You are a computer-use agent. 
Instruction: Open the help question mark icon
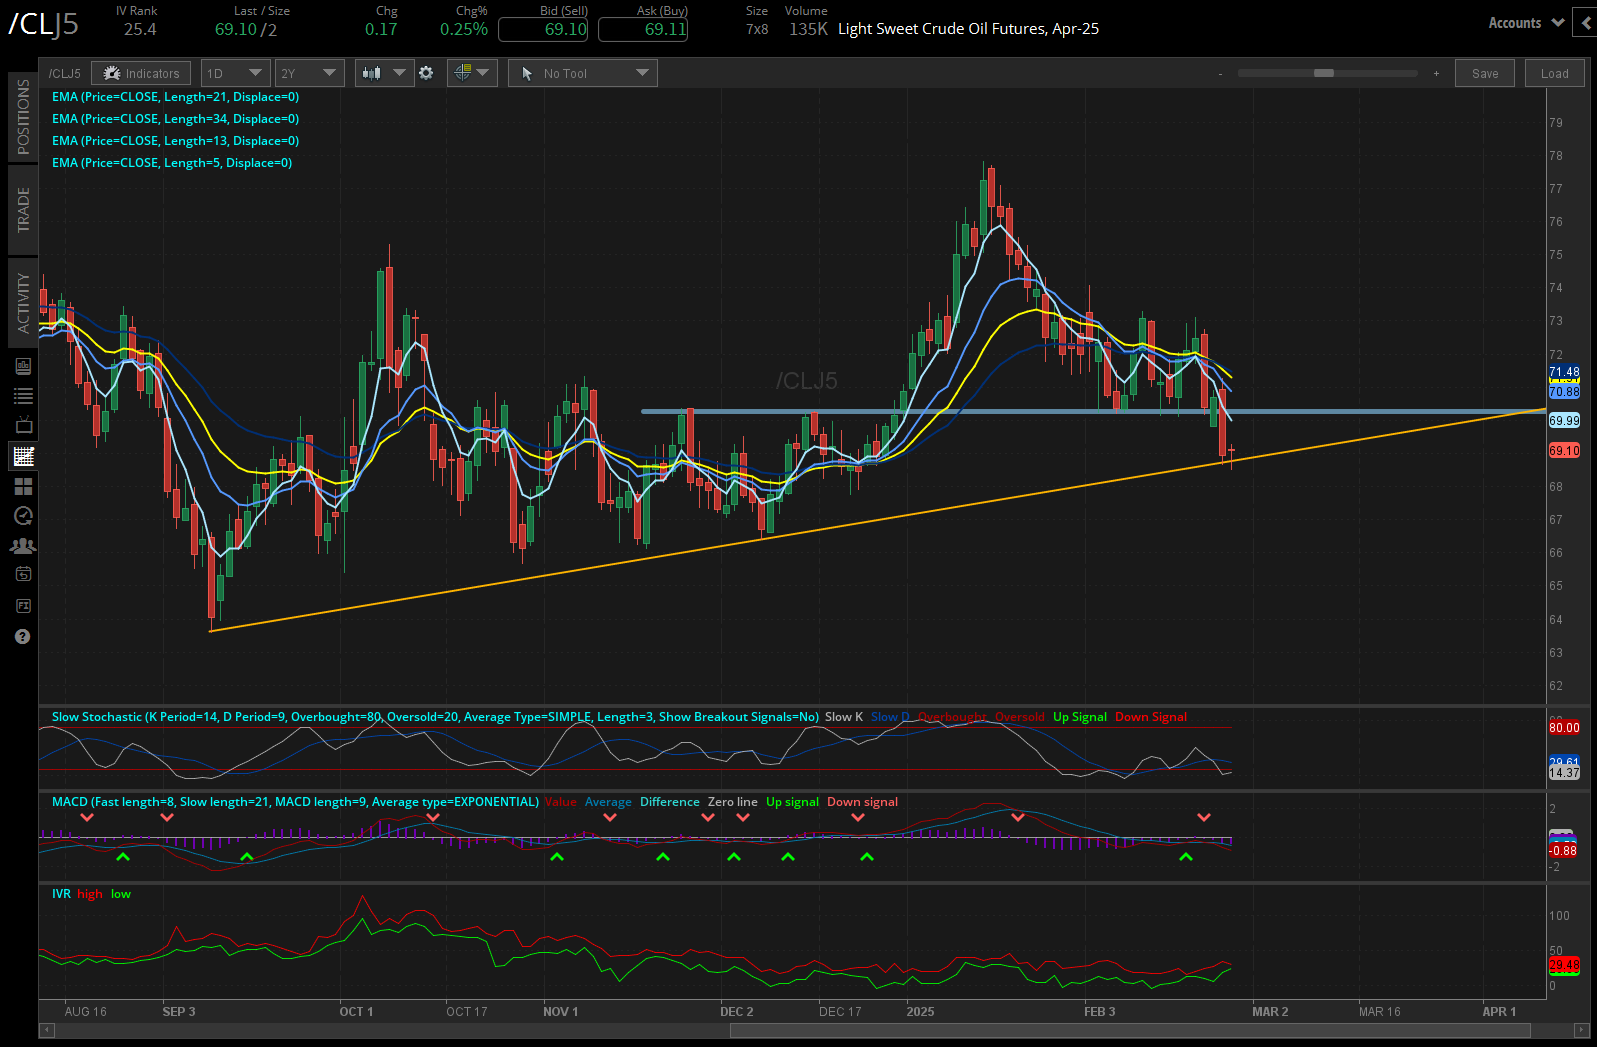22,637
